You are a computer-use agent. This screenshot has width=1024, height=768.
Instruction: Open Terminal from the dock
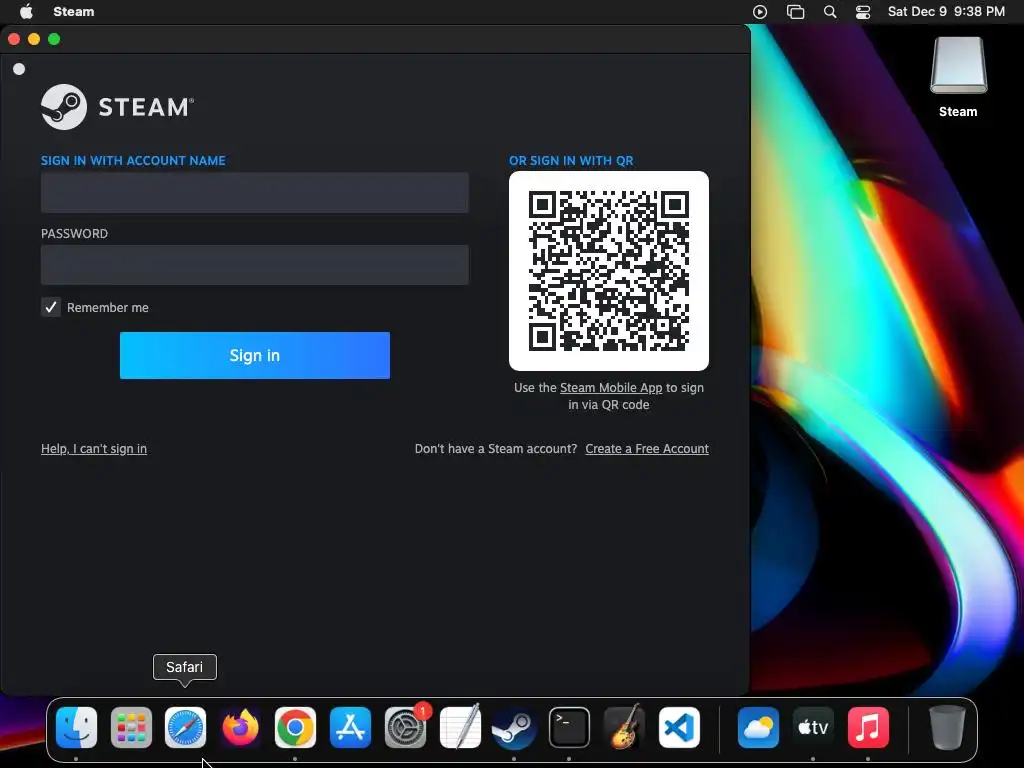(569, 728)
